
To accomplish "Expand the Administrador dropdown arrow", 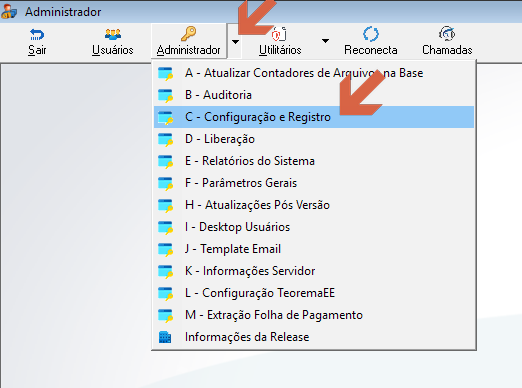I will point(235,42).
